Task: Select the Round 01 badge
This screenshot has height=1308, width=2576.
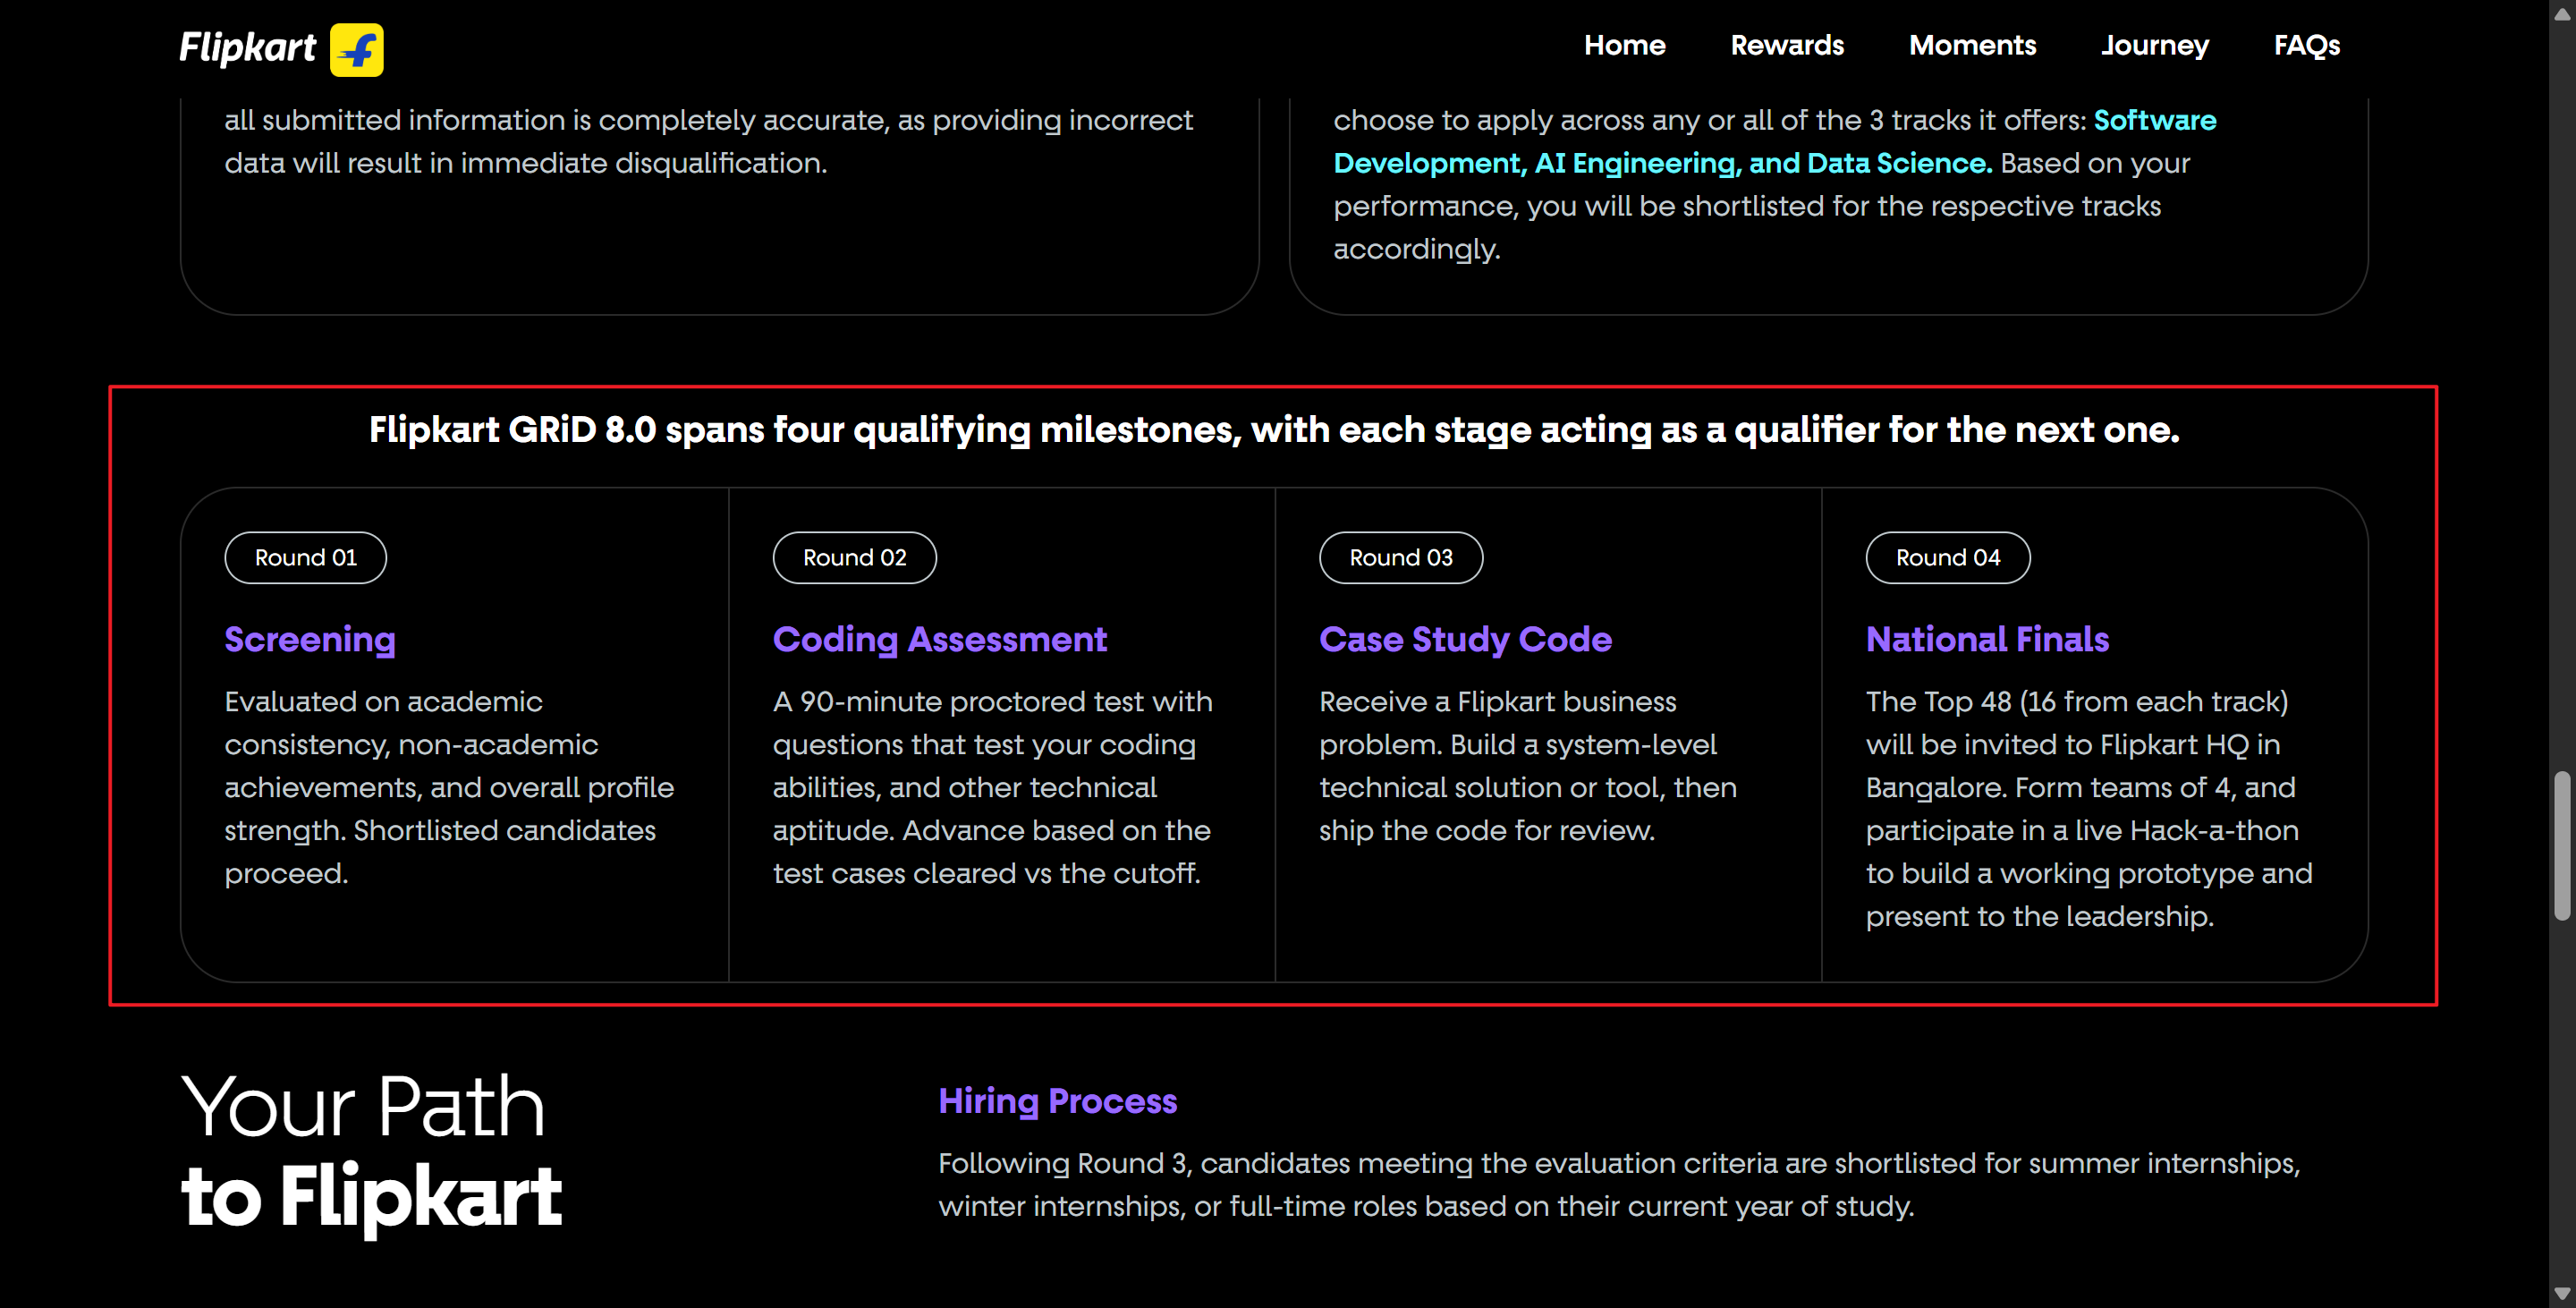Action: (x=306, y=558)
